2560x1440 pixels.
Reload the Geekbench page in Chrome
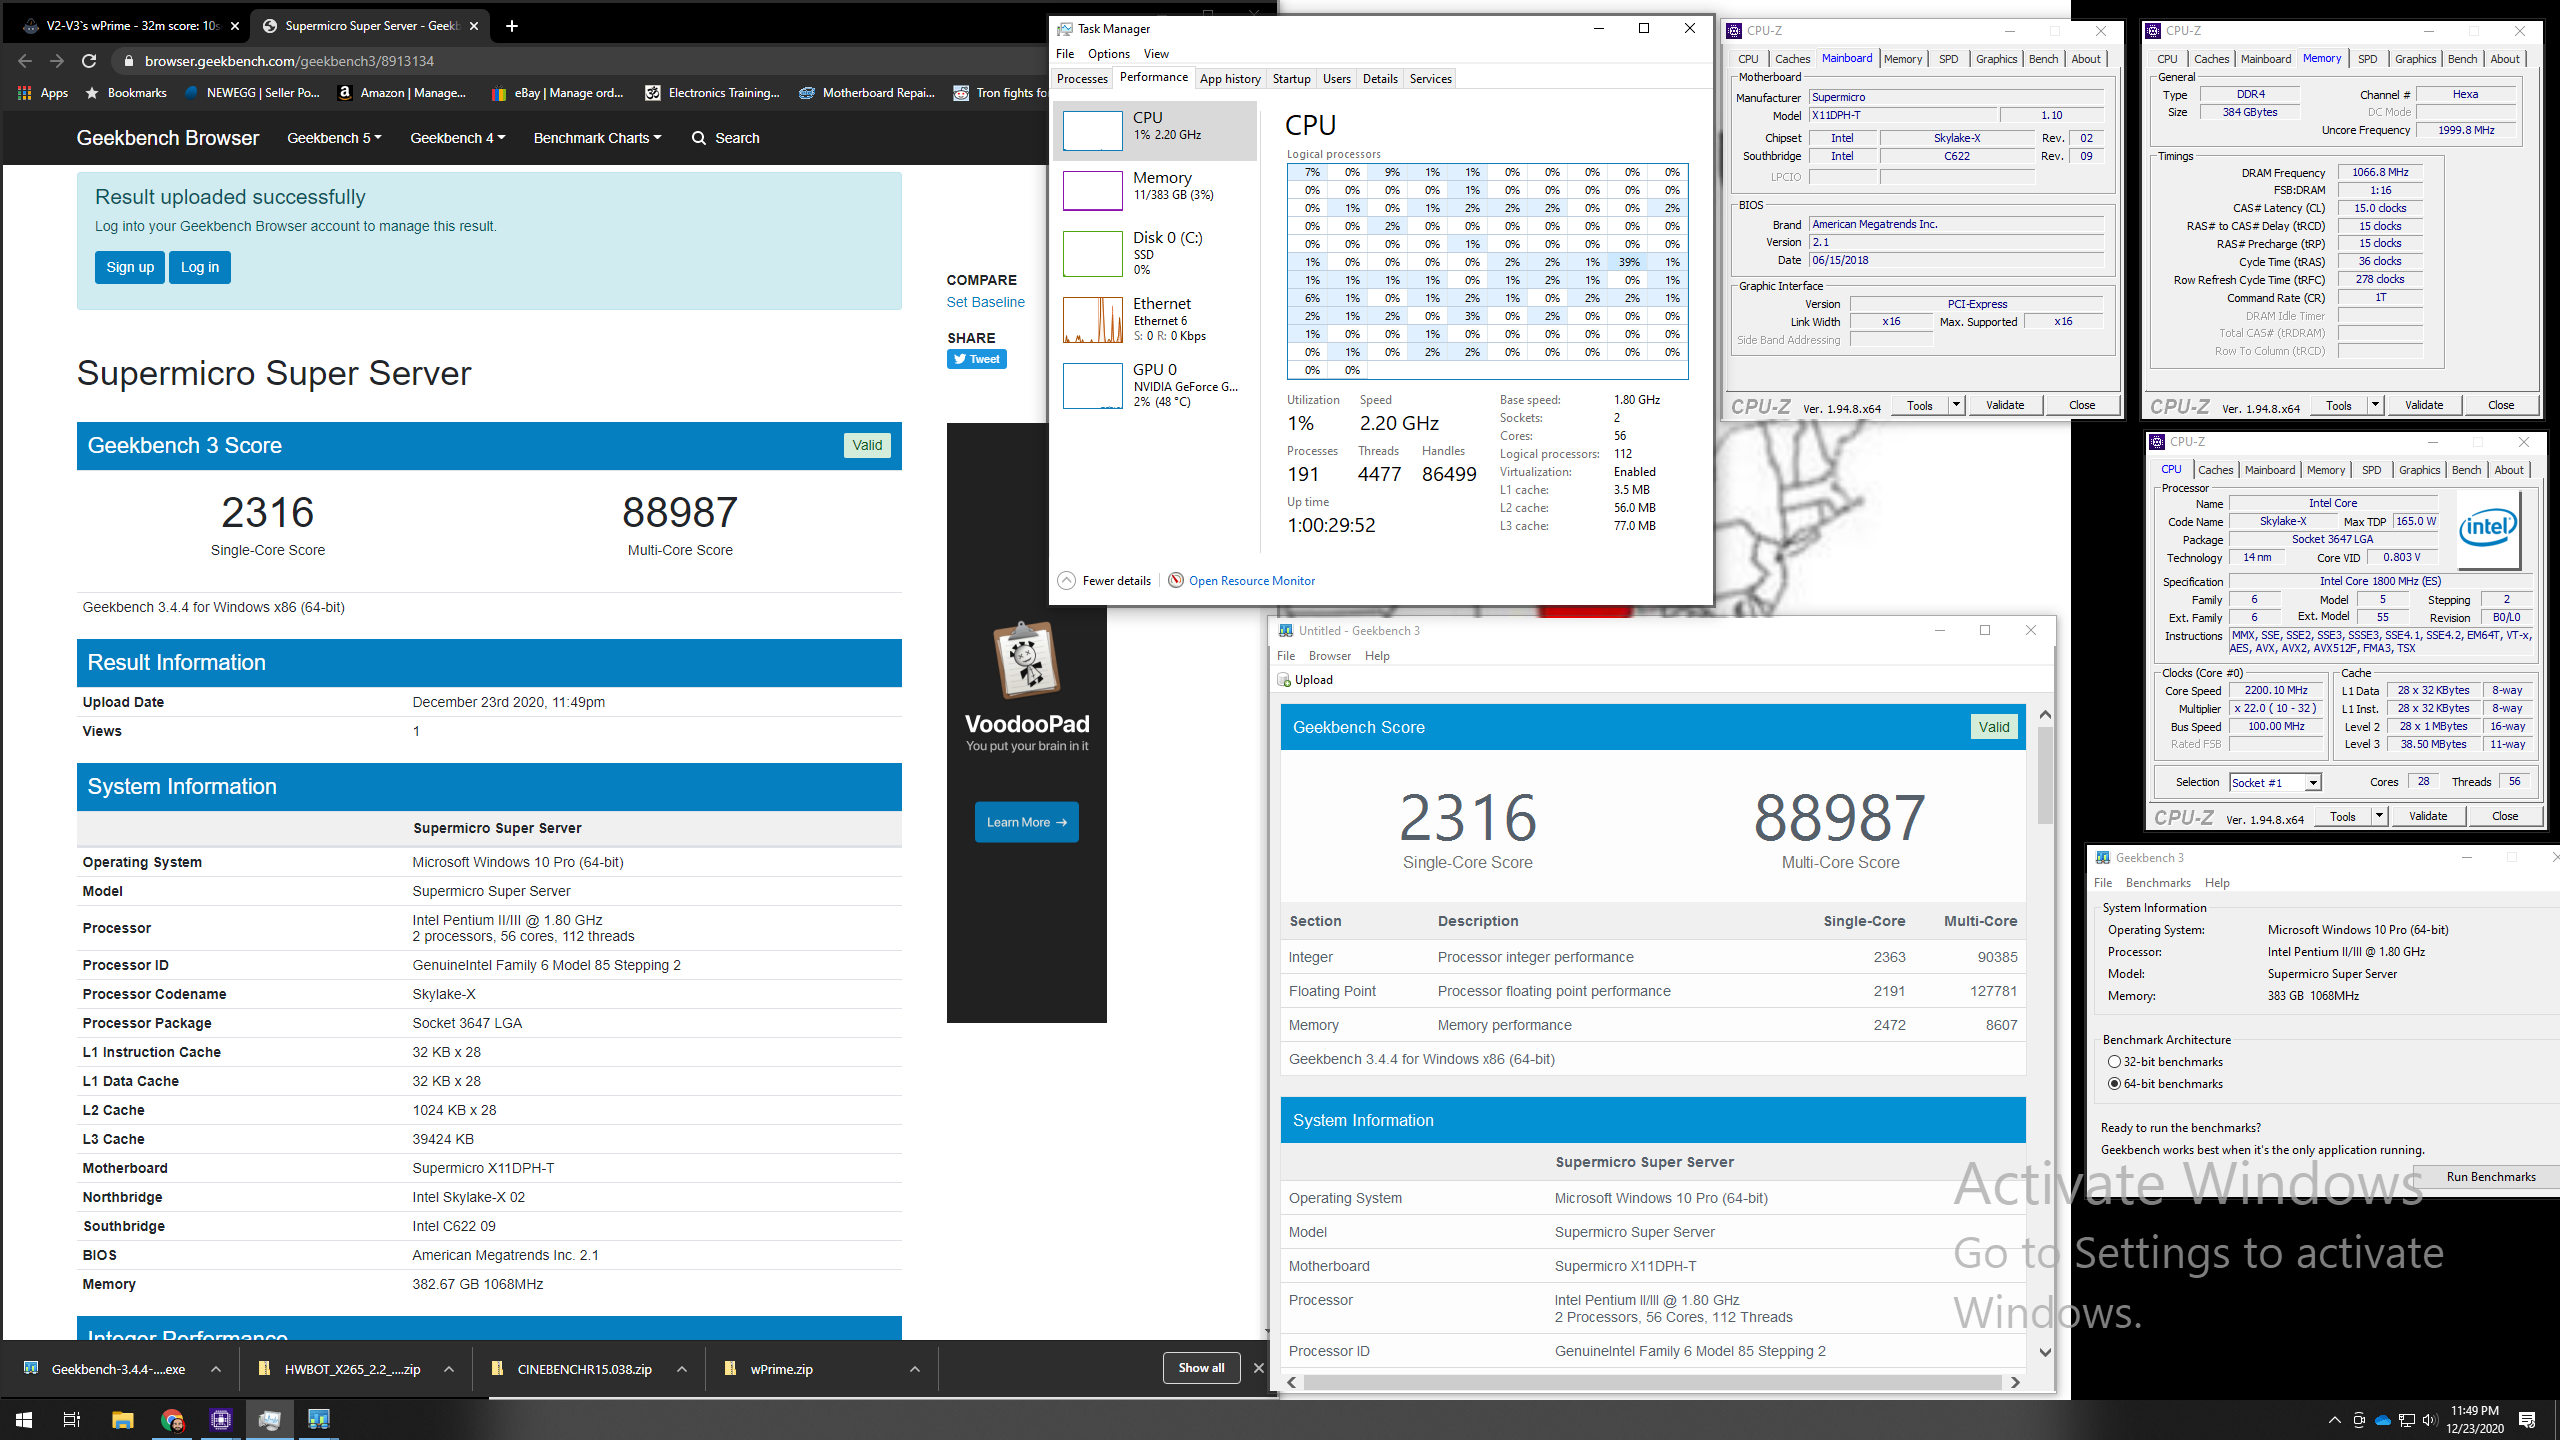89,61
